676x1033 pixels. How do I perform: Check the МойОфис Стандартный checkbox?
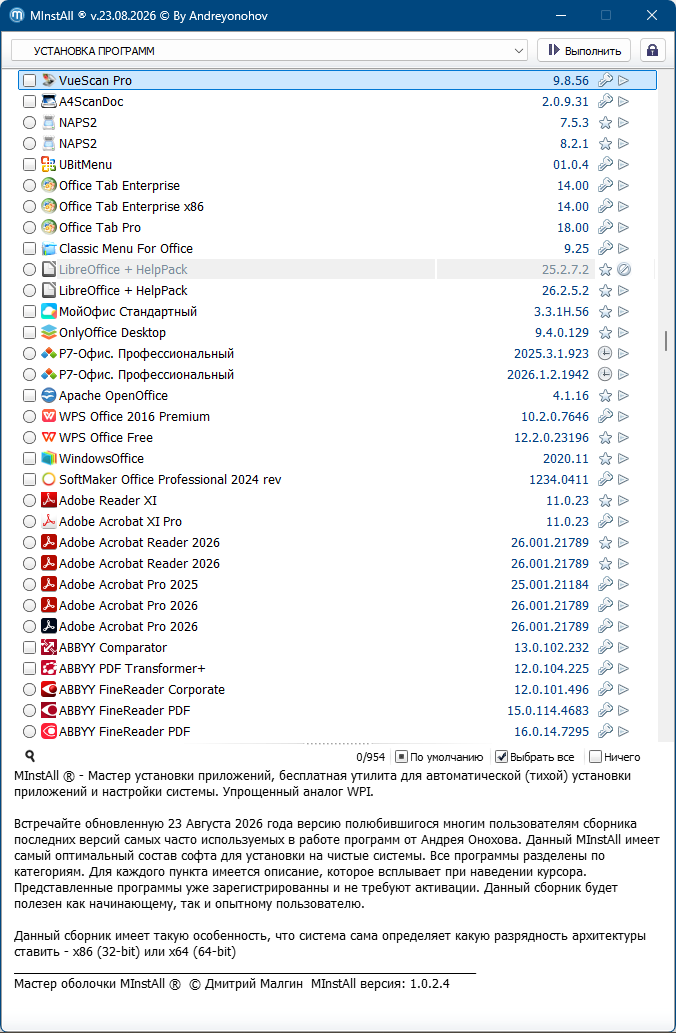click(x=29, y=312)
